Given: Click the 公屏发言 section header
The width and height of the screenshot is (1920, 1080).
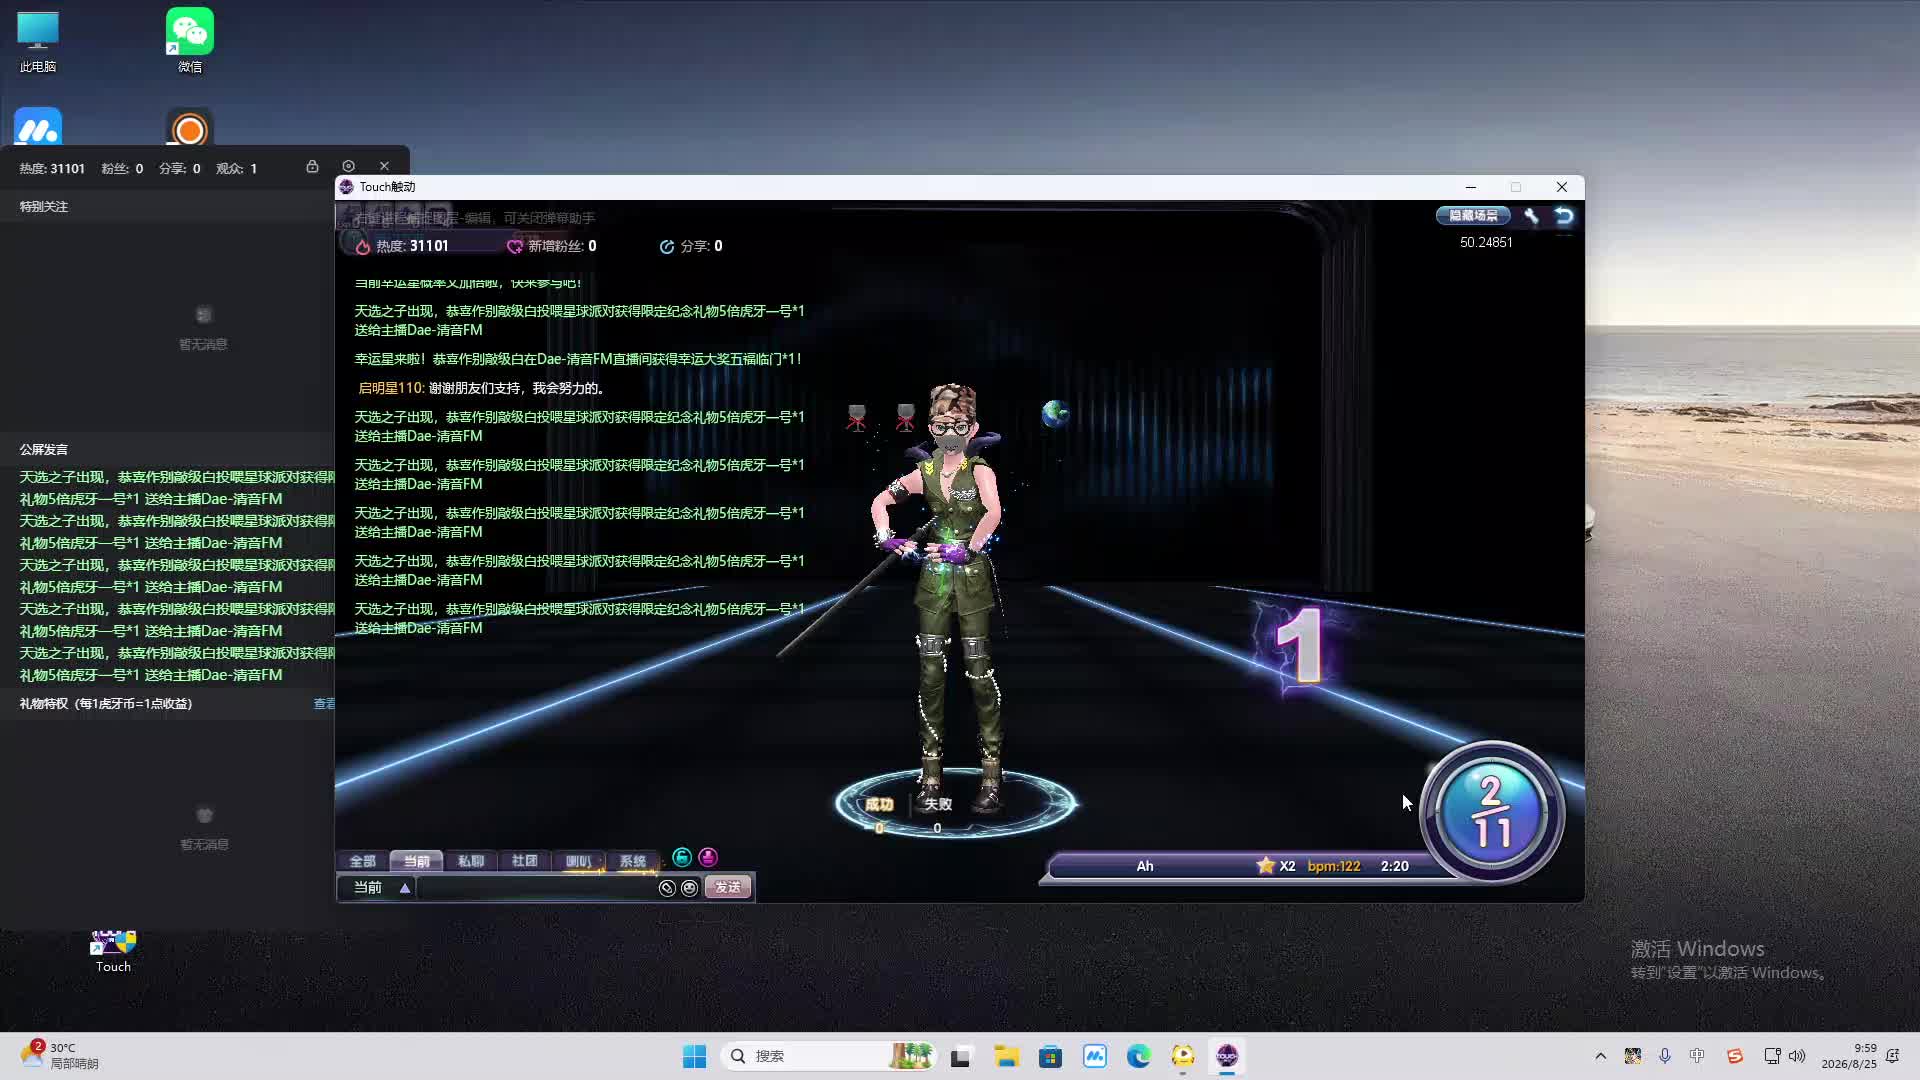Looking at the screenshot, I should 44,450.
